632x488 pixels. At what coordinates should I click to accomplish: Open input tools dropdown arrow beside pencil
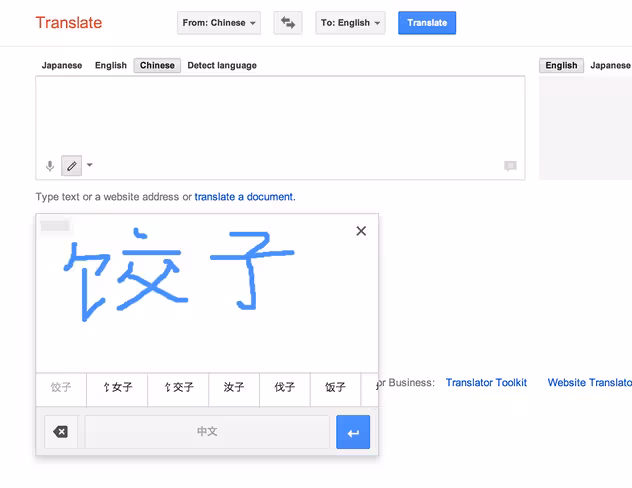90,165
